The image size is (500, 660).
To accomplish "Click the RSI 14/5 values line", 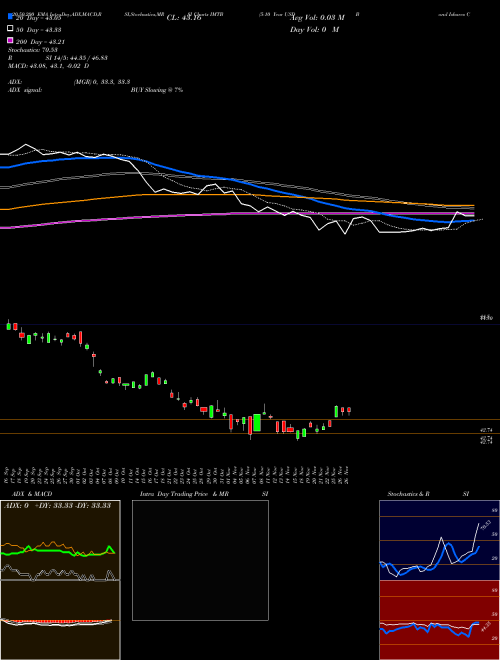I will pos(58,58).
